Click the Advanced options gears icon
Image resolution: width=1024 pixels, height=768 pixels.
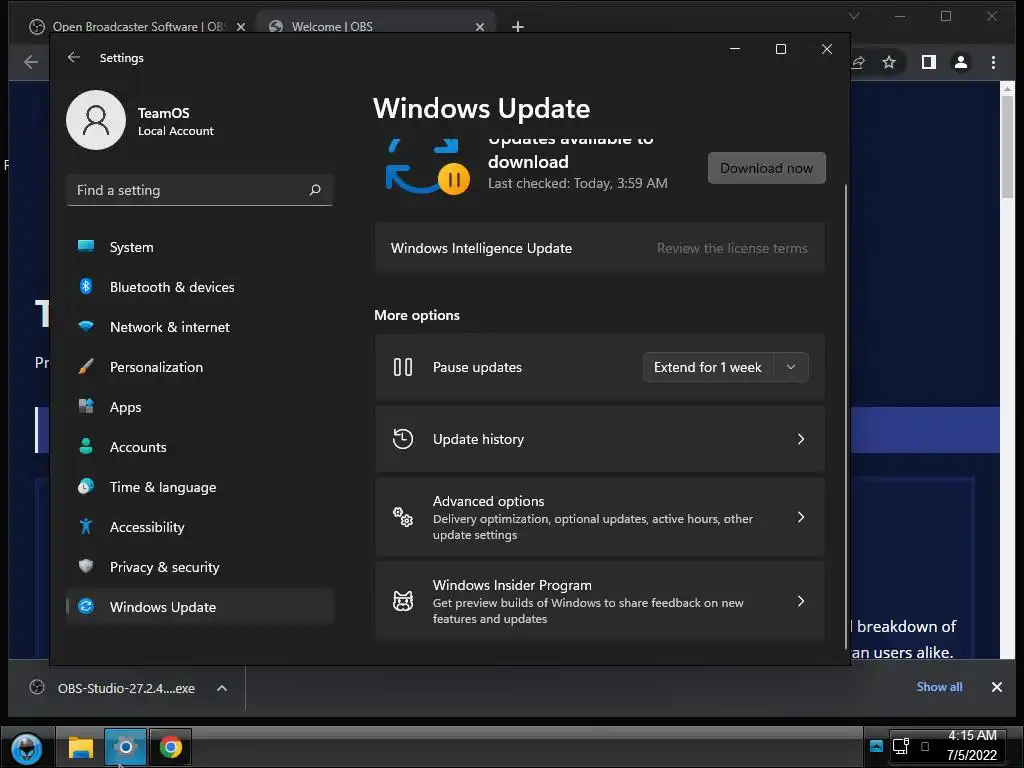click(403, 517)
